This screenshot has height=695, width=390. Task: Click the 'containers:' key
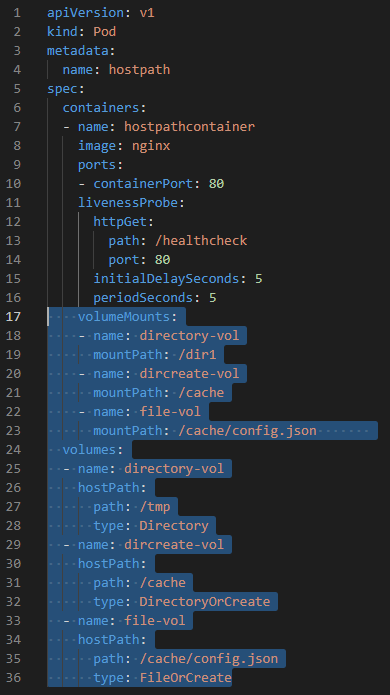[104, 108]
